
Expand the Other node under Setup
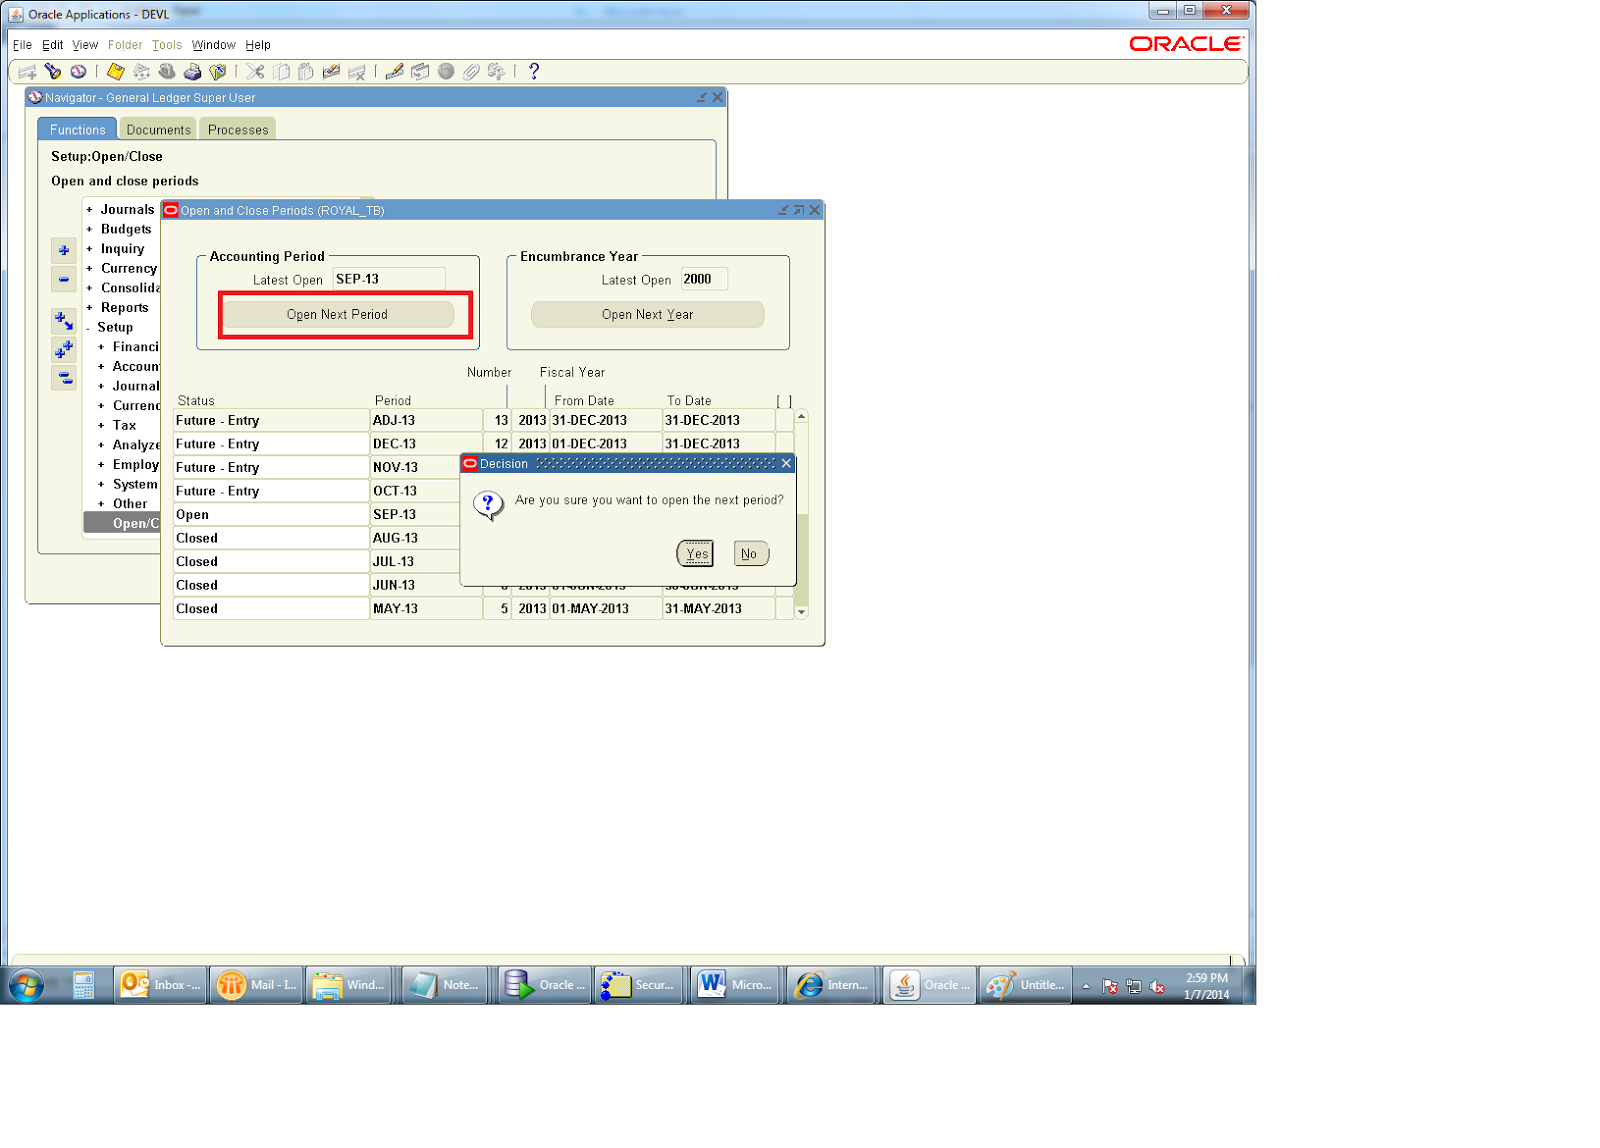[x=101, y=504]
